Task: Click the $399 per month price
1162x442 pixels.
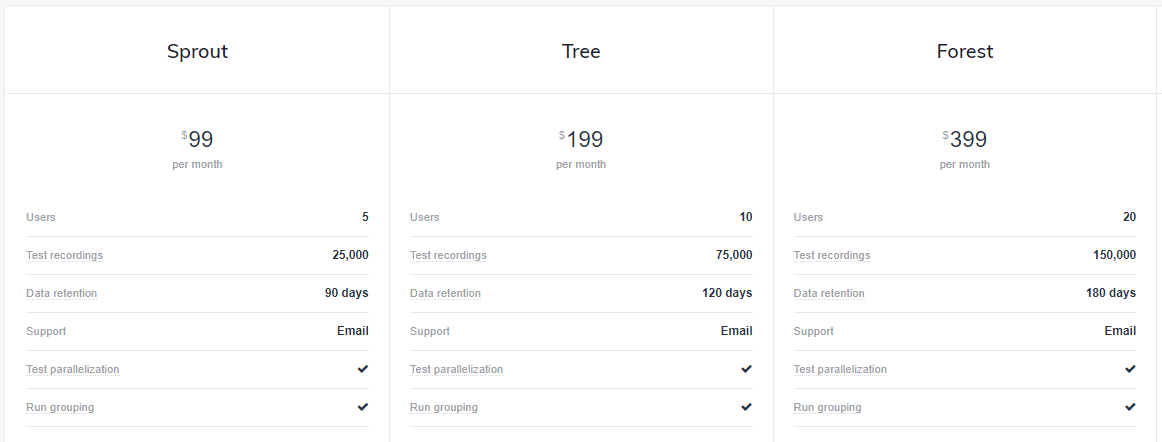Action: [x=965, y=148]
